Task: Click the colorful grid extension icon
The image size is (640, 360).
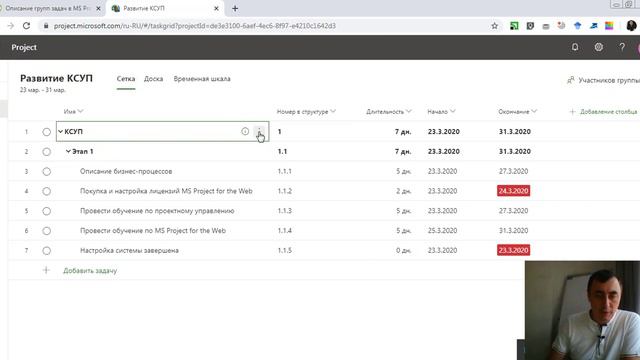Action: pyautogui.click(x=609, y=26)
